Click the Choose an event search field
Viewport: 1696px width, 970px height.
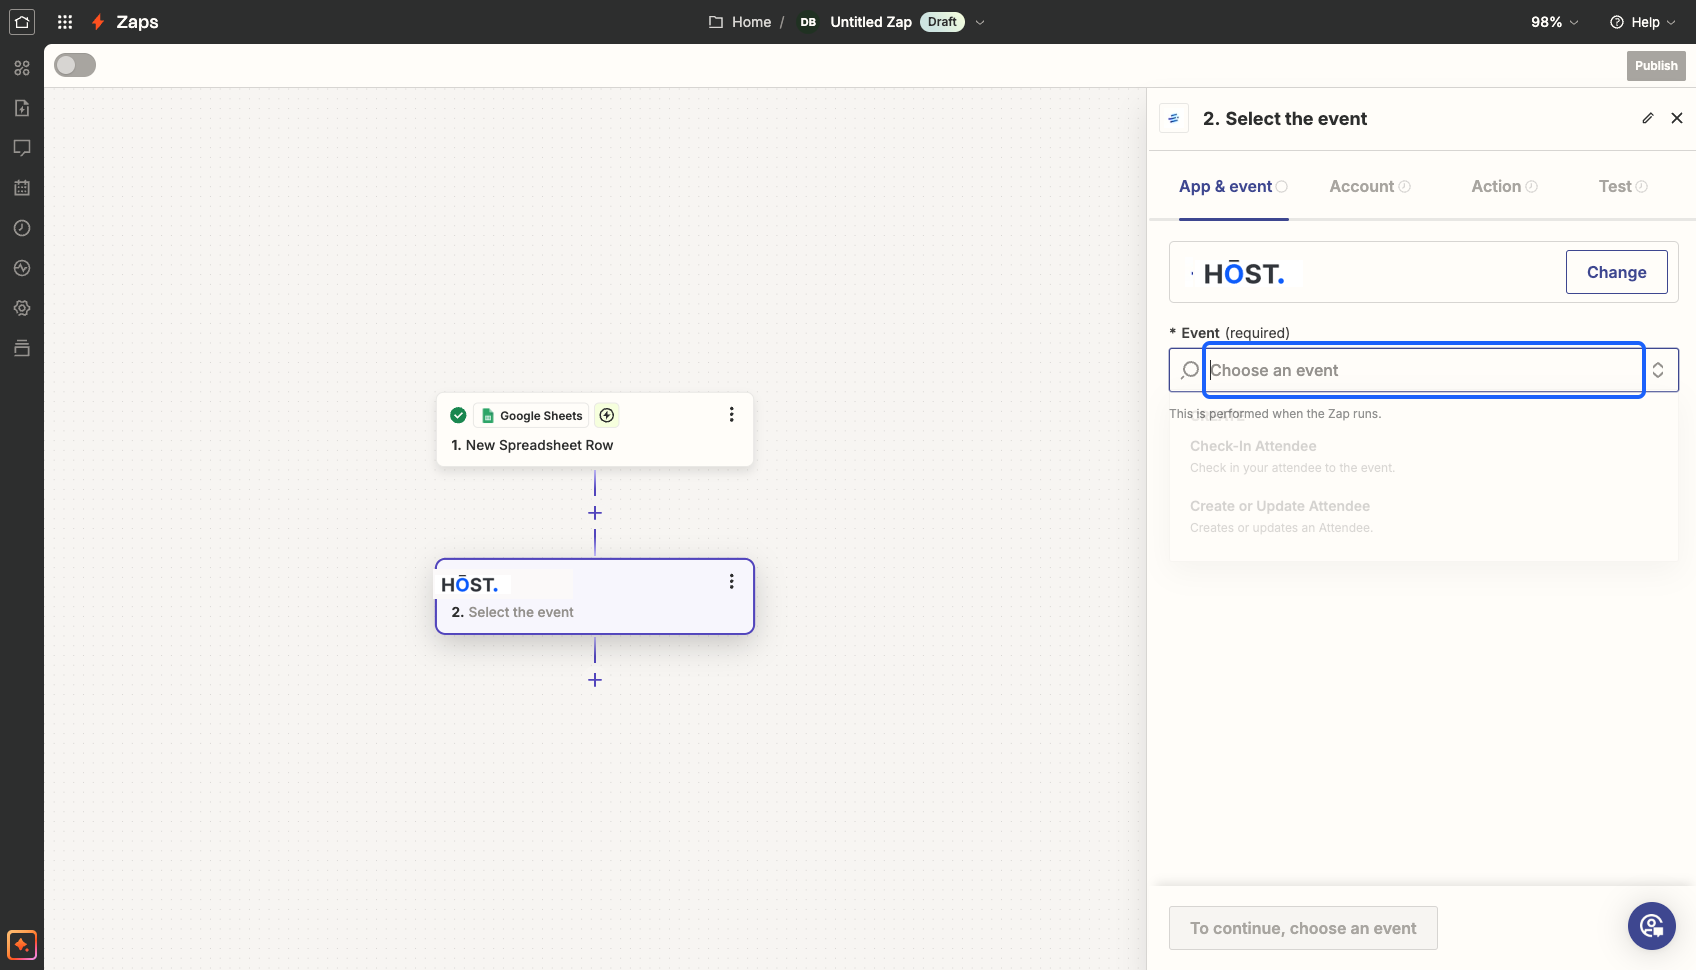click(1424, 370)
